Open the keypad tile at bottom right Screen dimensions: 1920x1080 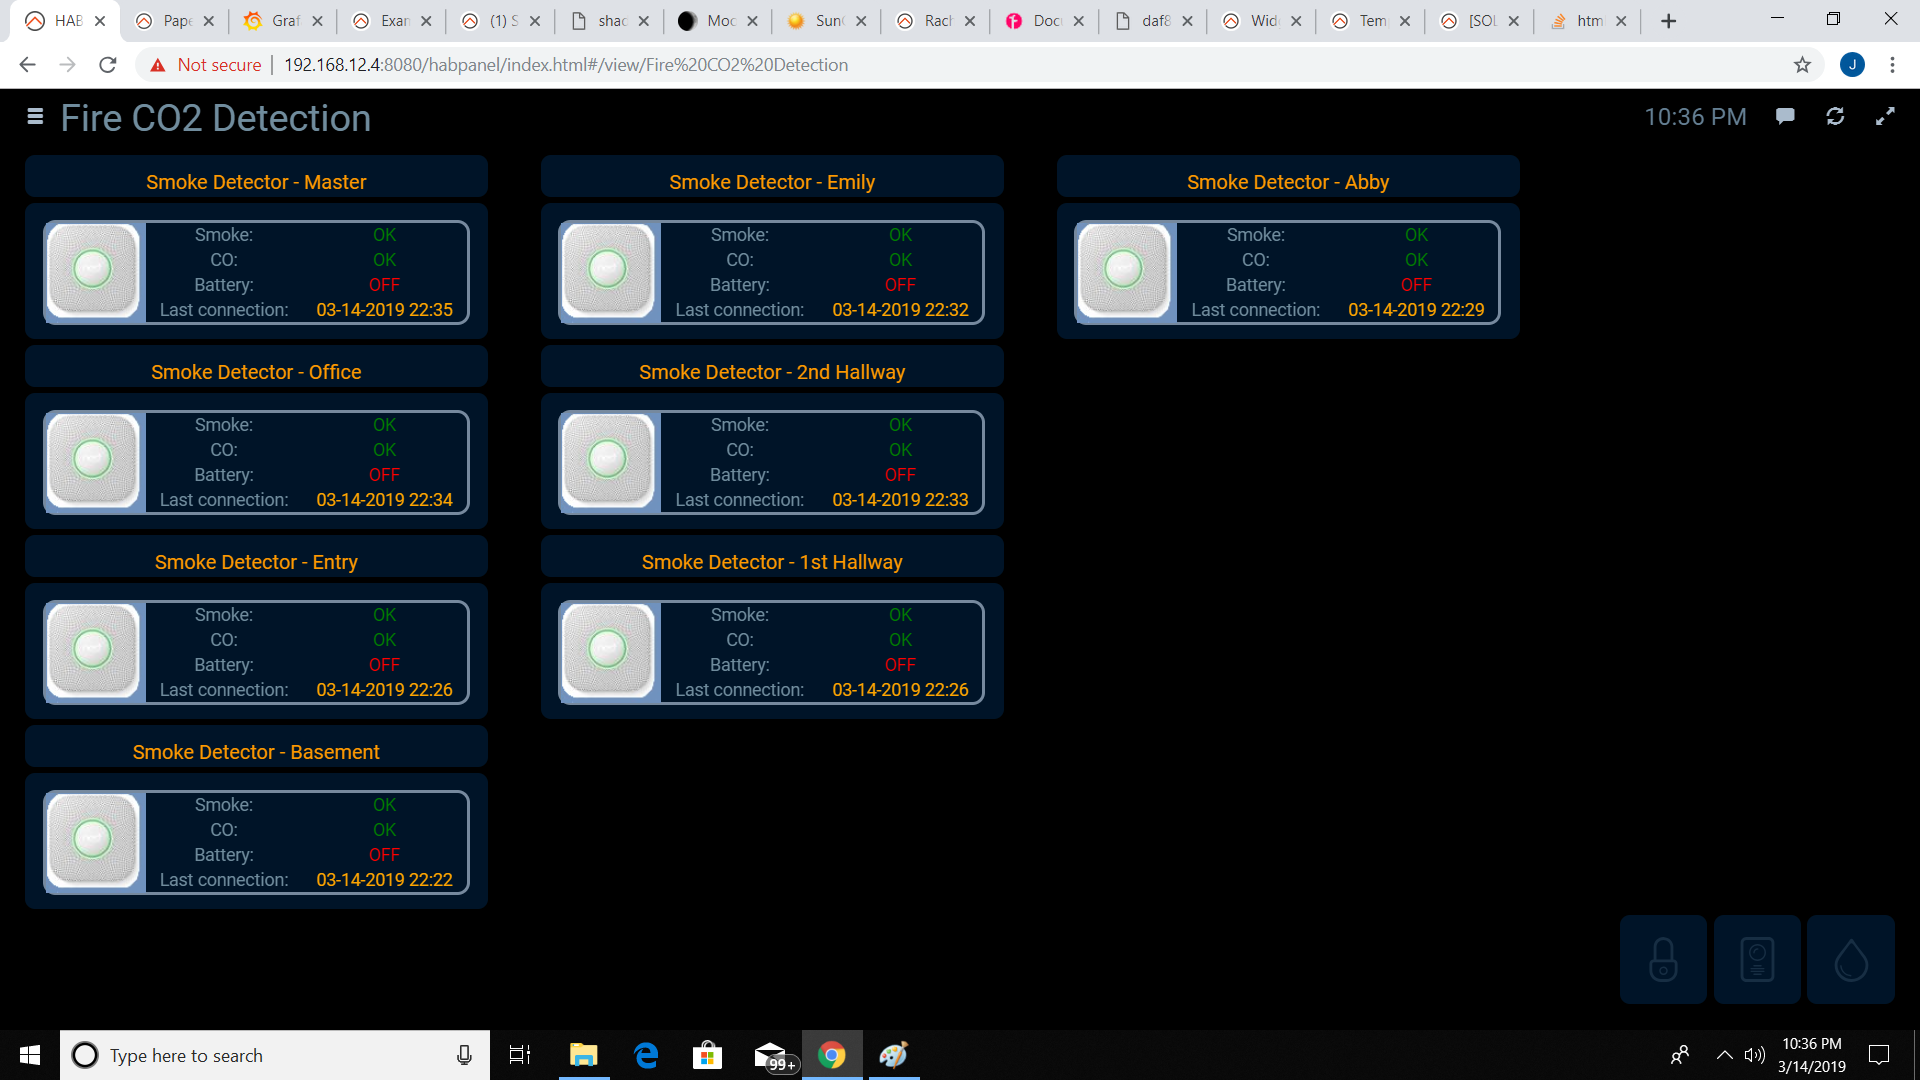(1757, 958)
